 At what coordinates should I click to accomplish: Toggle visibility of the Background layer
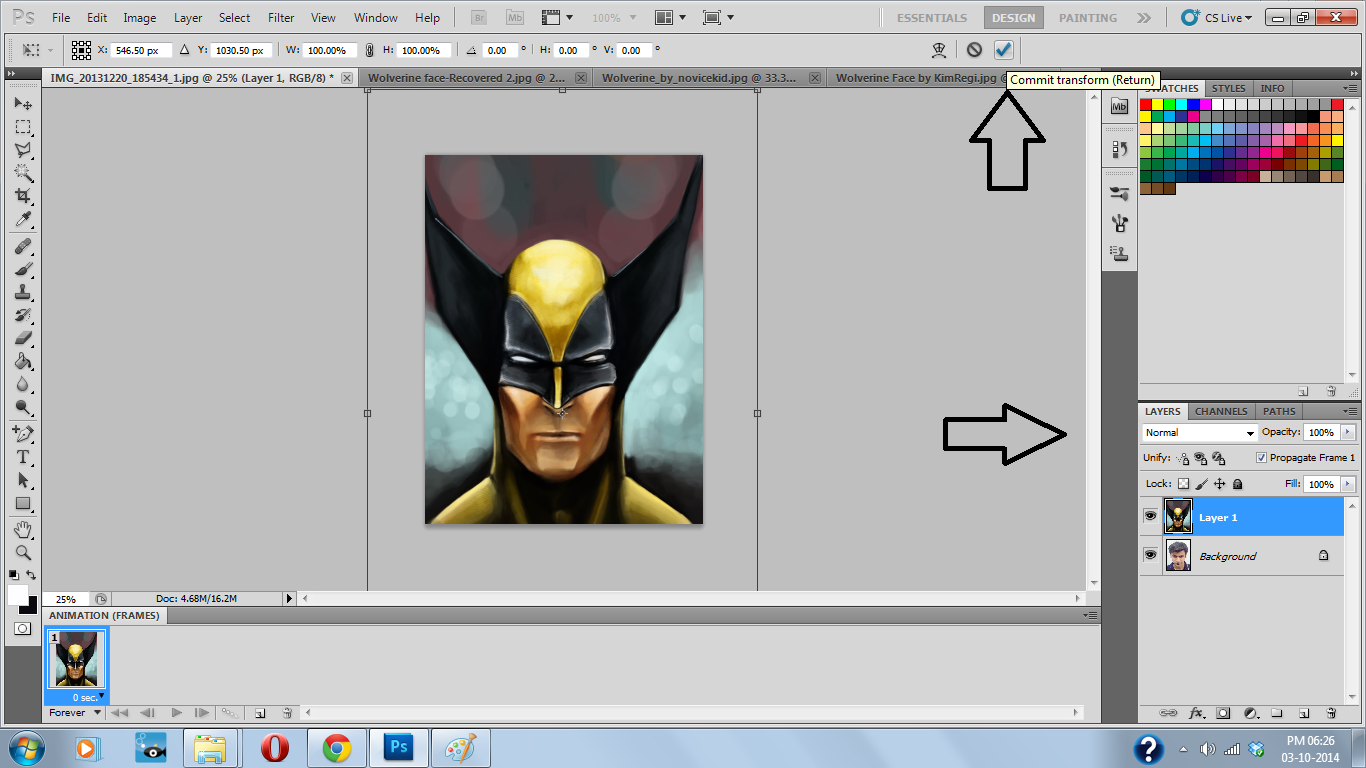[x=1150, y=555]
